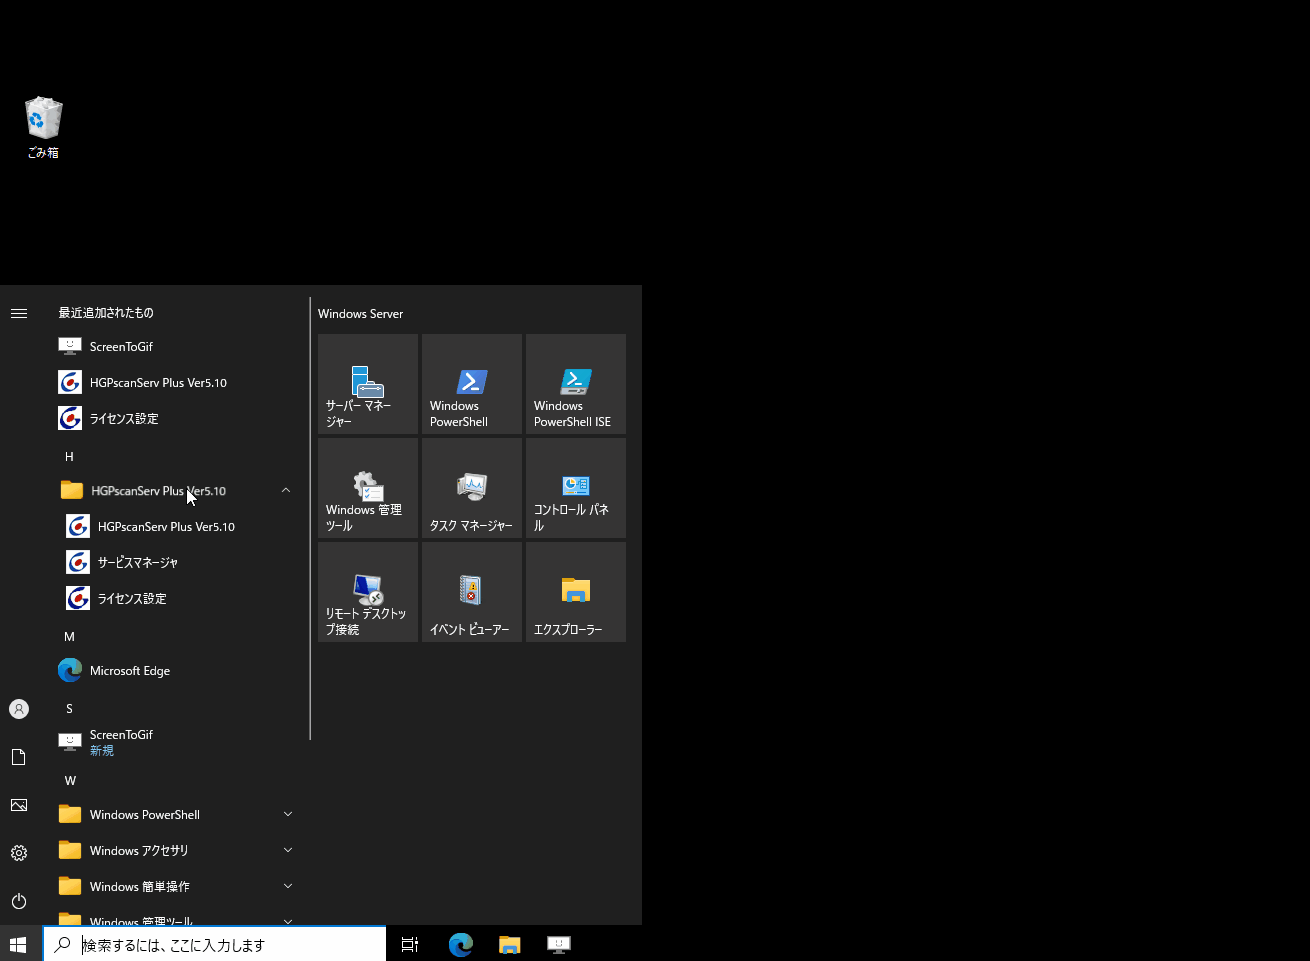Image resolution: width=1310 pixels, height=961 pixels.
Task: Launch HGPscanServ Plus Ver5.10 inside the H folder
Action: 178,526
